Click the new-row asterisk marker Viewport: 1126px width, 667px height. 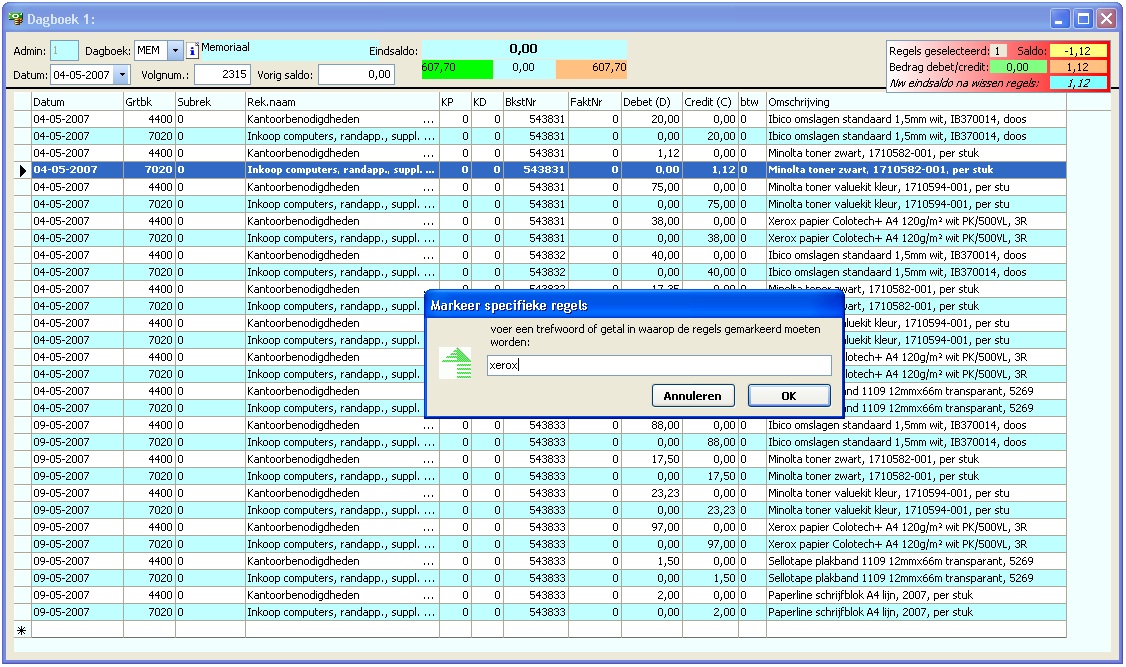pos(22,630)
